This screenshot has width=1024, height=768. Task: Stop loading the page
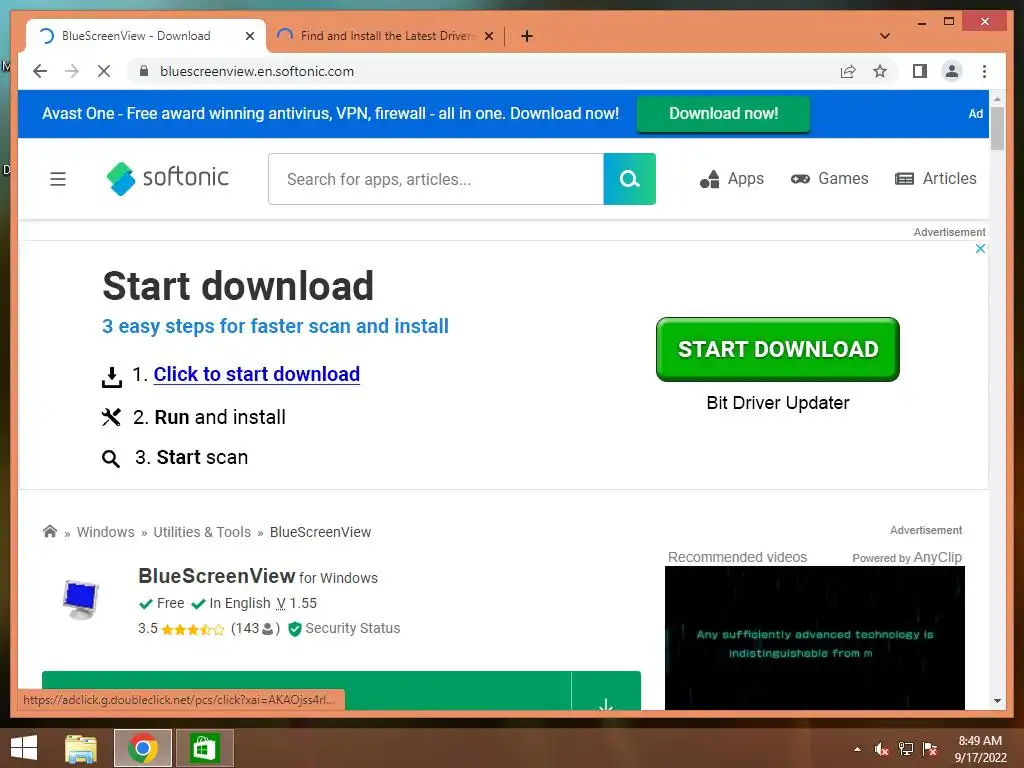tap(104, 71)
